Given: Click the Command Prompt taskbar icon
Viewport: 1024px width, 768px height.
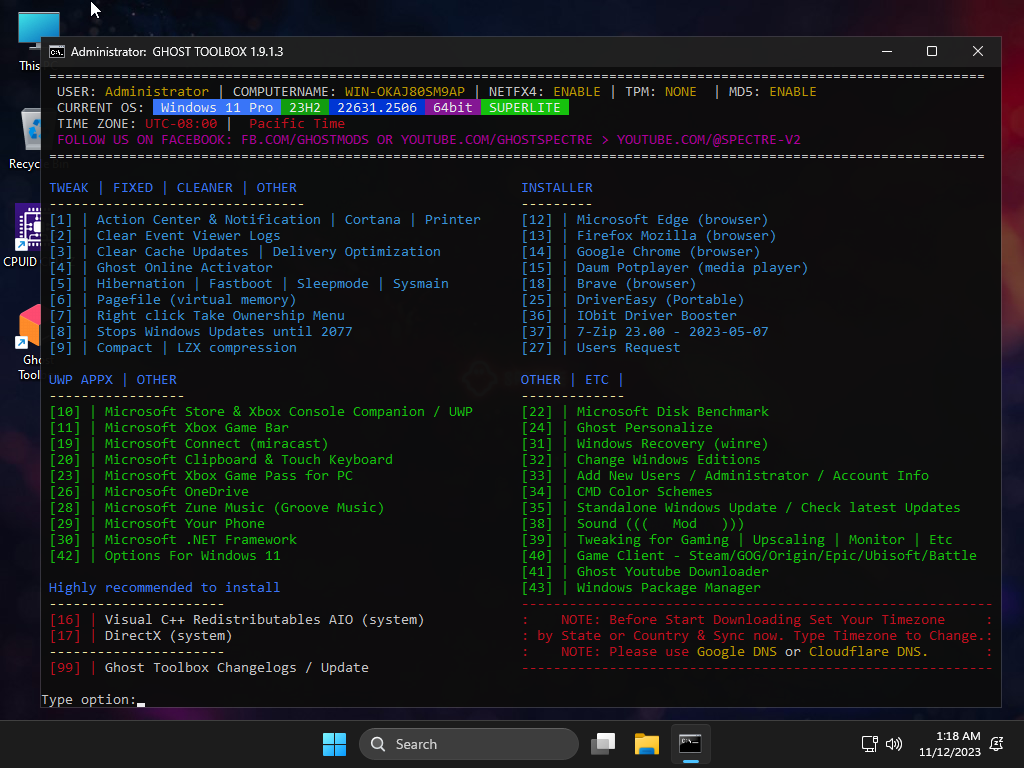Looking at the screenshot, I should 690,744.
